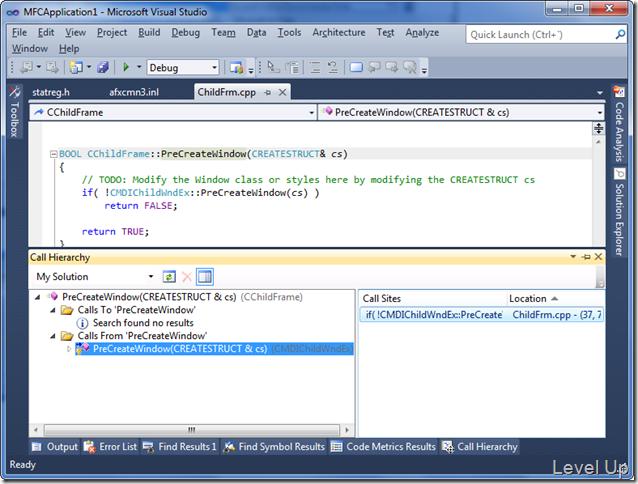Click the New Project toolbar icon
Screen dimensions: 638x484
[76, 67]
